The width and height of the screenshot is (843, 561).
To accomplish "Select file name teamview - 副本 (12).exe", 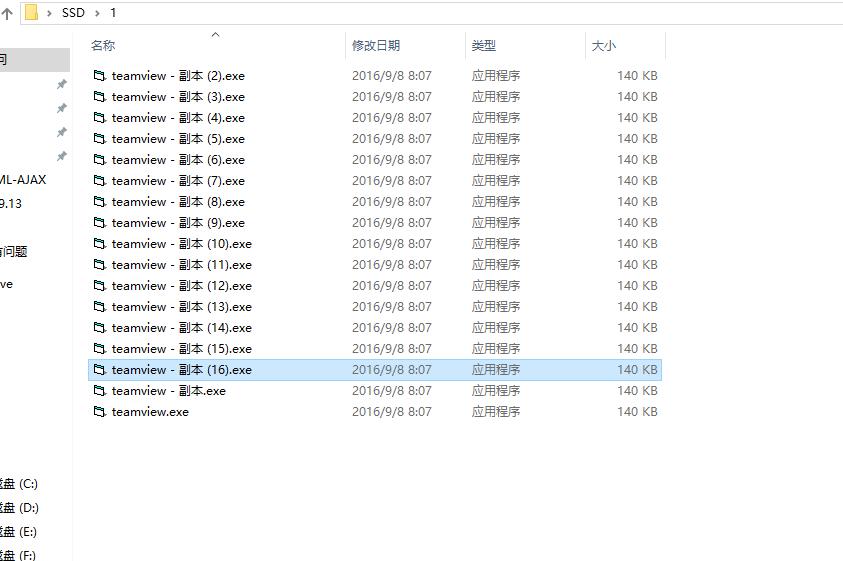I will coord(182,286).
